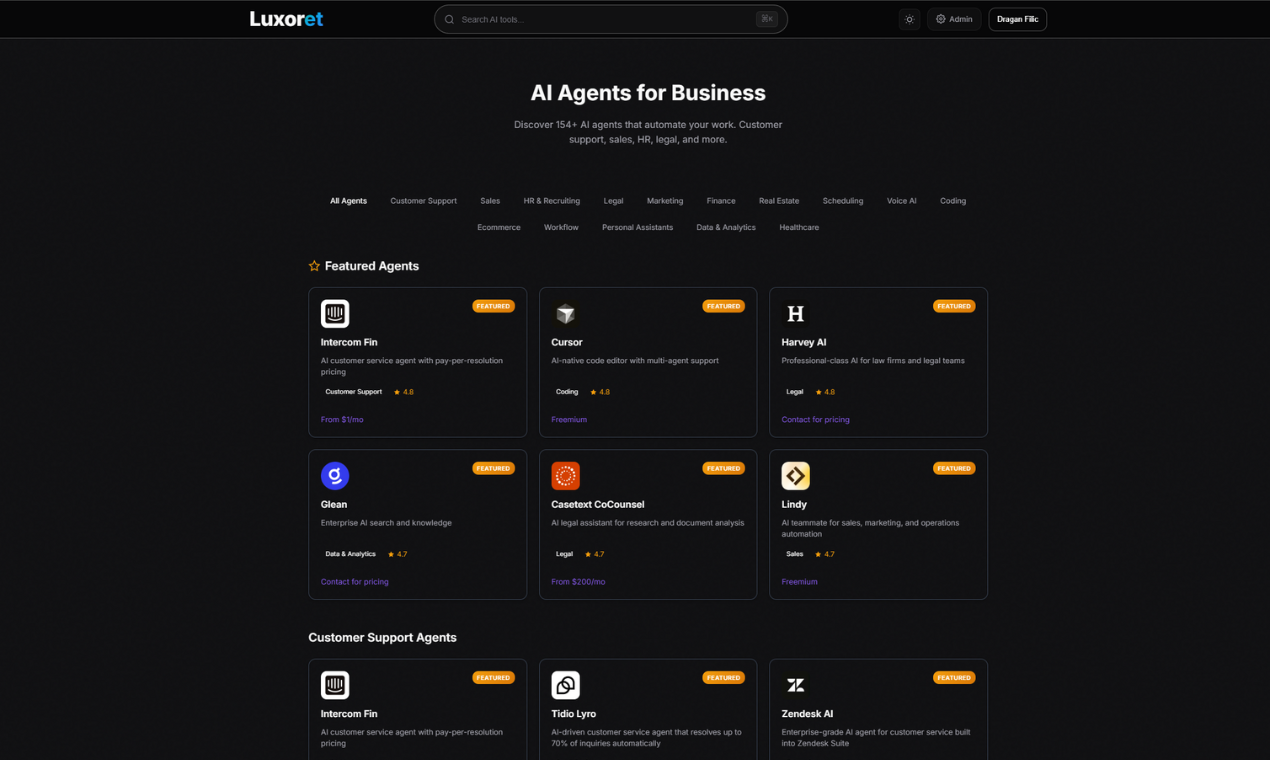Select the Legal category tab

click(x=613, y=201)
